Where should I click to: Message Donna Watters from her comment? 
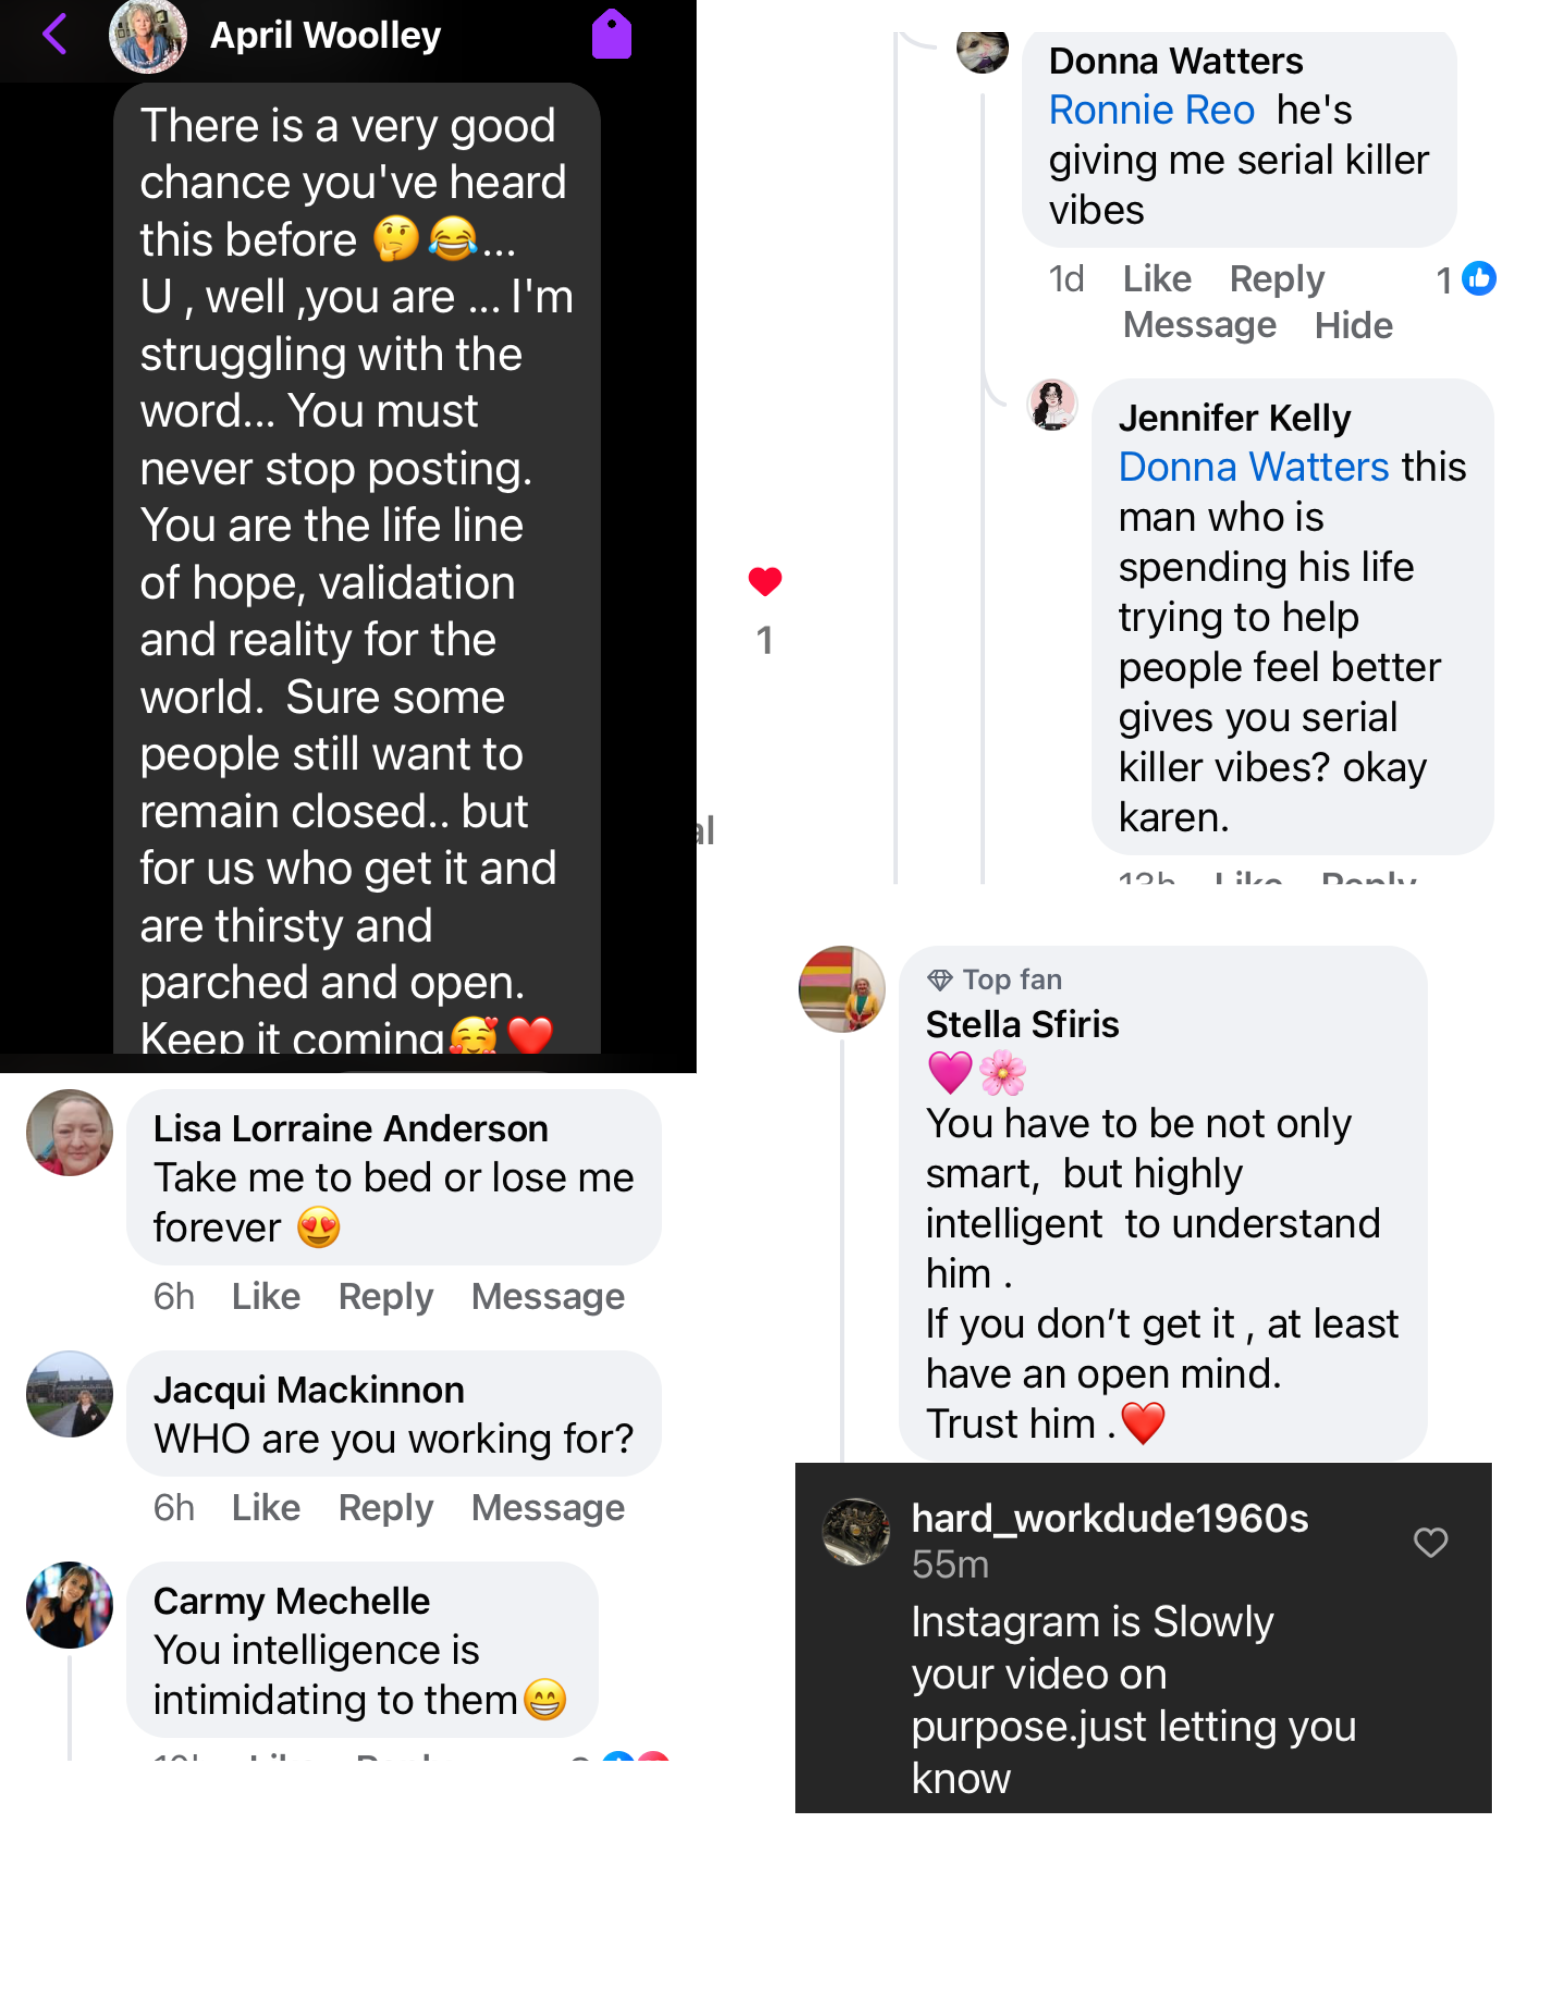tap(1199, 326)
